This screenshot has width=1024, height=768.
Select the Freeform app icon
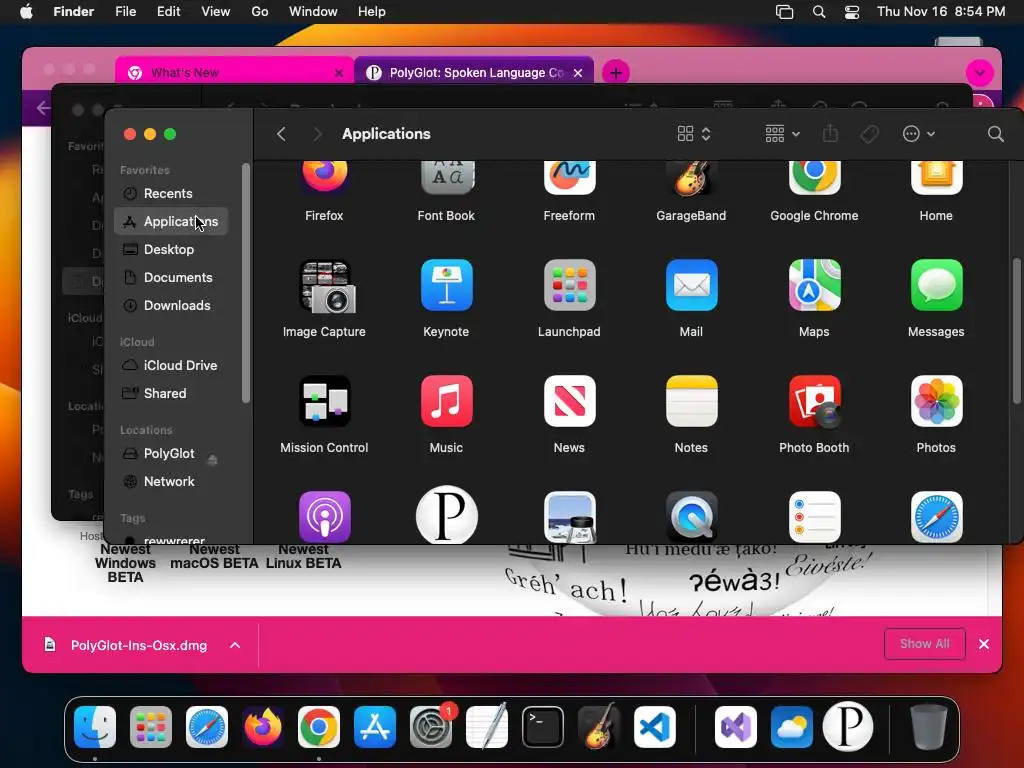[569, 177]
